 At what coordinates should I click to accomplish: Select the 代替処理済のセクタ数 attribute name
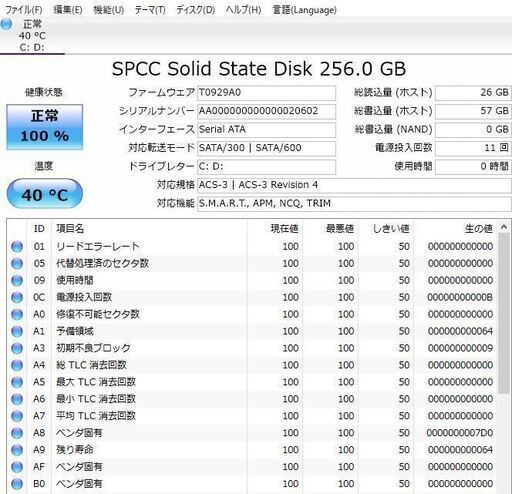(102, 264)
